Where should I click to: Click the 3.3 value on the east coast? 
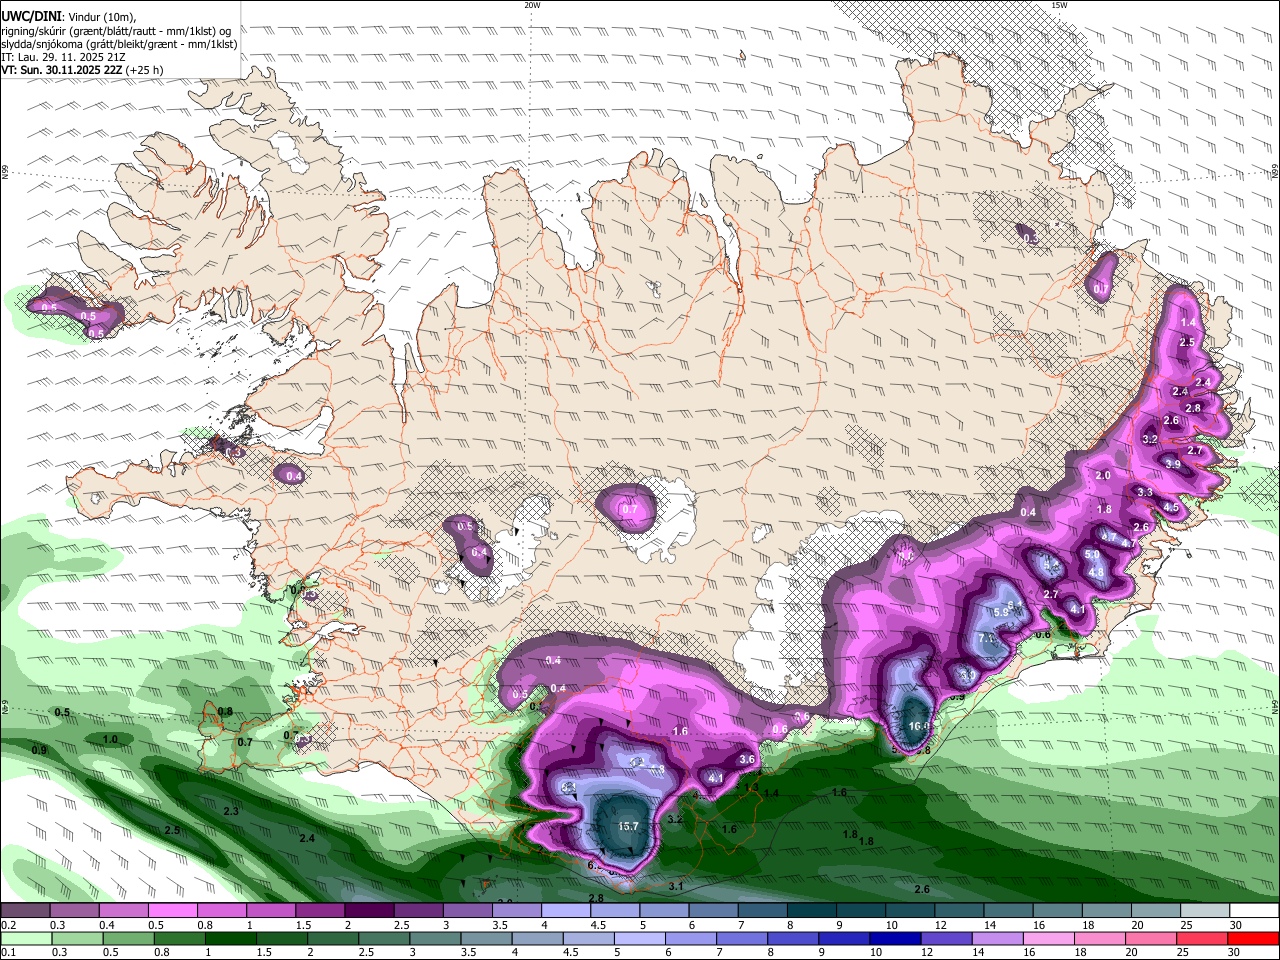click(x=1145, y=492)
